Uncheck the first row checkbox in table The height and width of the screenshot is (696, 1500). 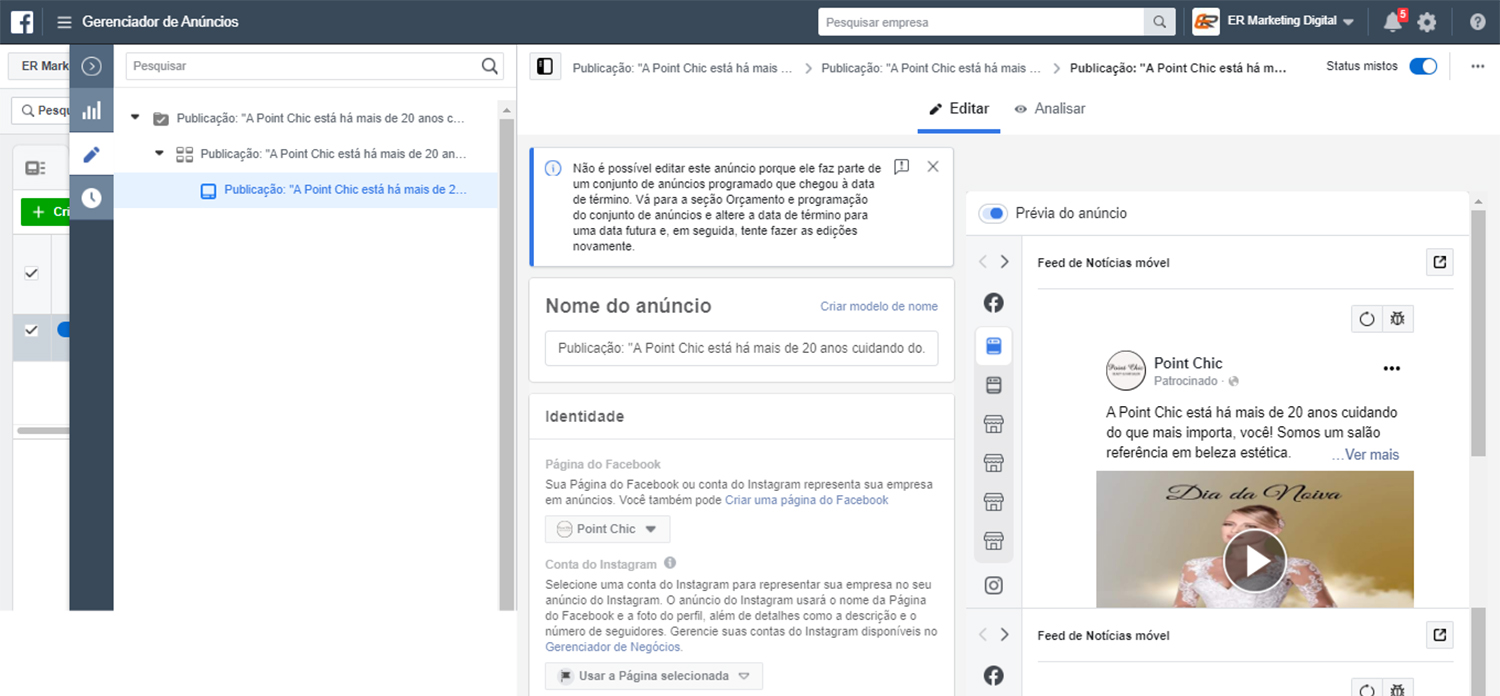pyautogui.click(x=31, y=273)
